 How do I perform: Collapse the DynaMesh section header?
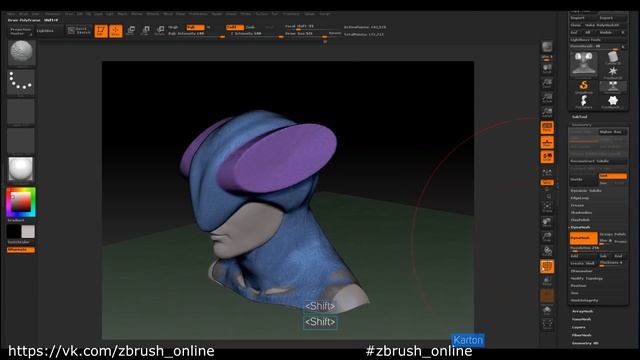pos(580,227)
